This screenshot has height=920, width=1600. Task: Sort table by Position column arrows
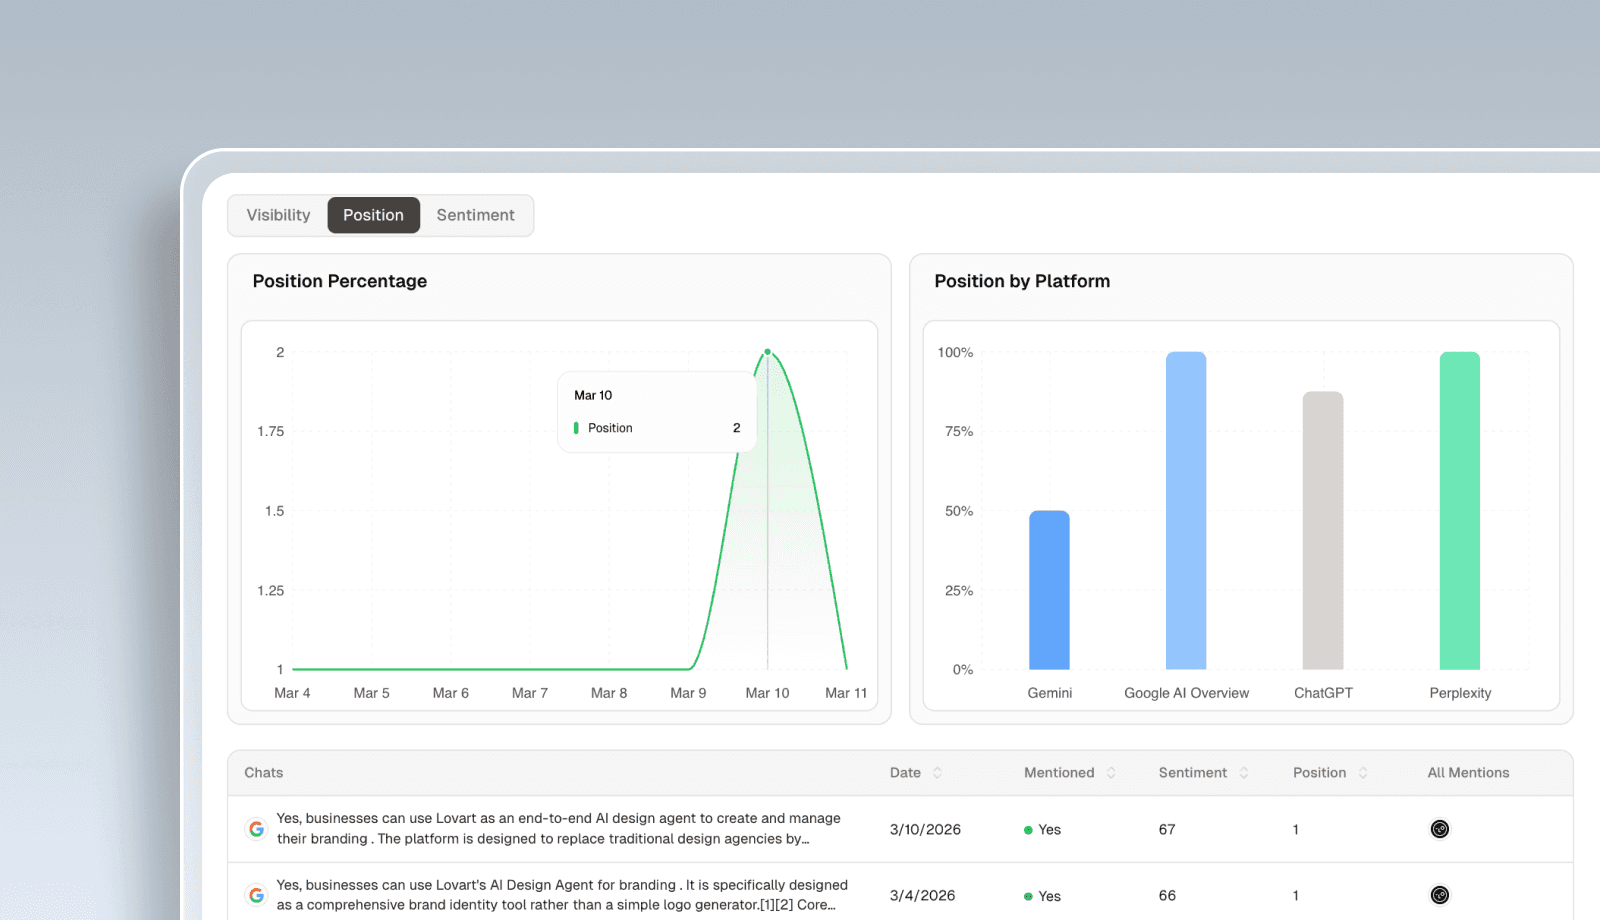click(1363, 773)
